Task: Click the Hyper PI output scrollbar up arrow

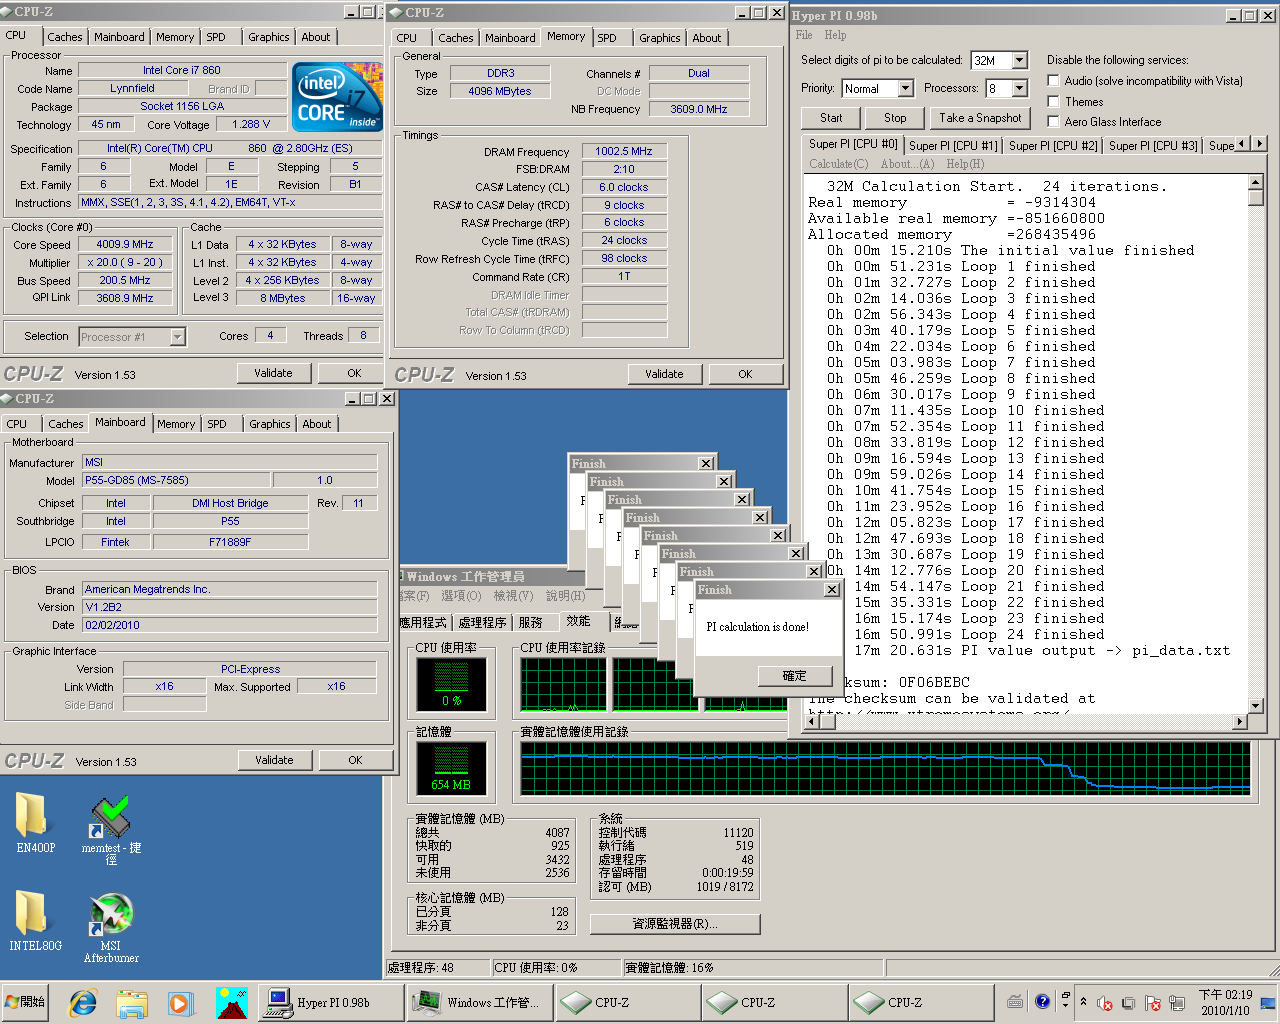Action: click(x=1256, y=183)
